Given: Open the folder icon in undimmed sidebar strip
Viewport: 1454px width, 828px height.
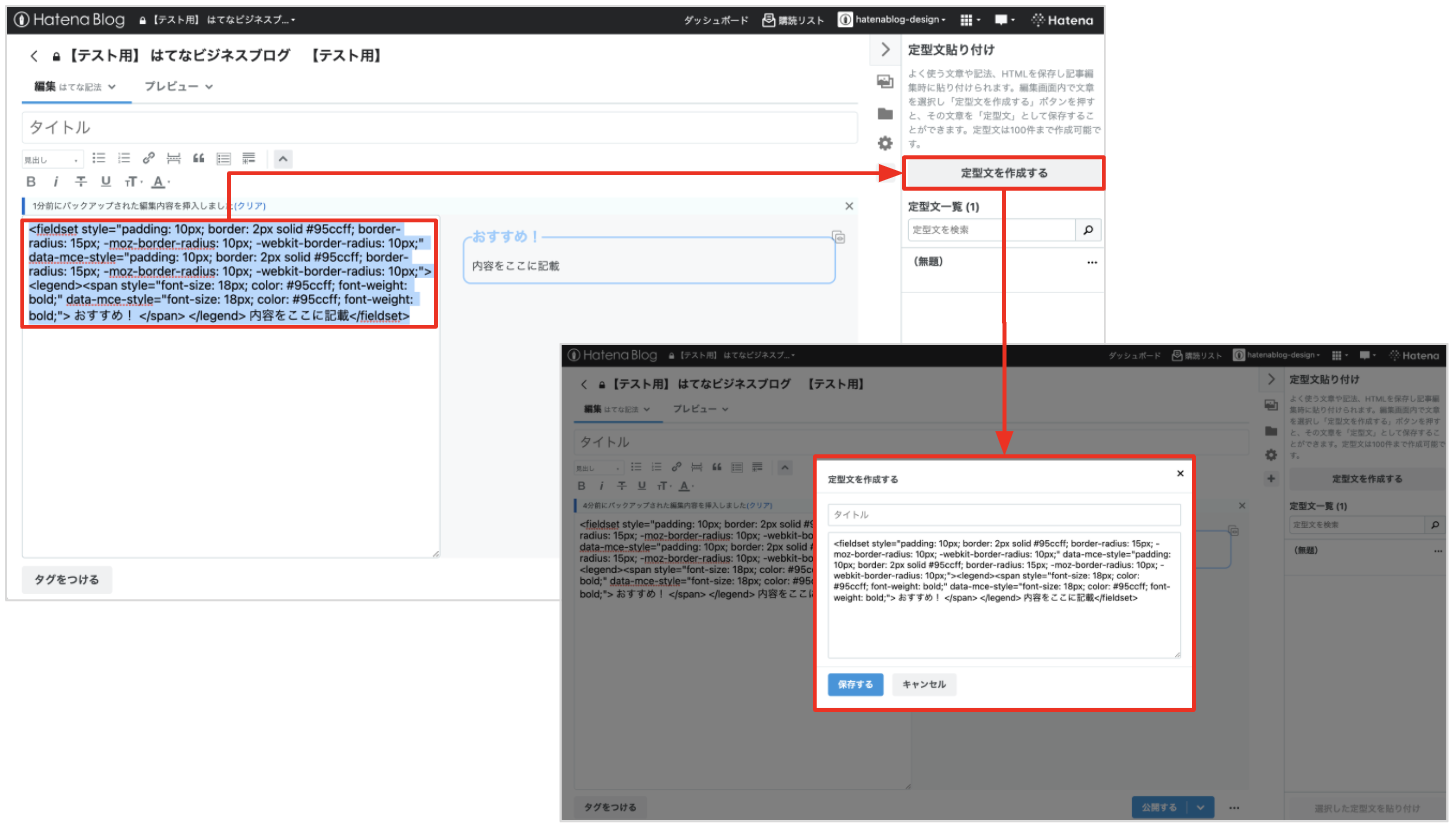Looking at the screenshot, I should point(885,113).
